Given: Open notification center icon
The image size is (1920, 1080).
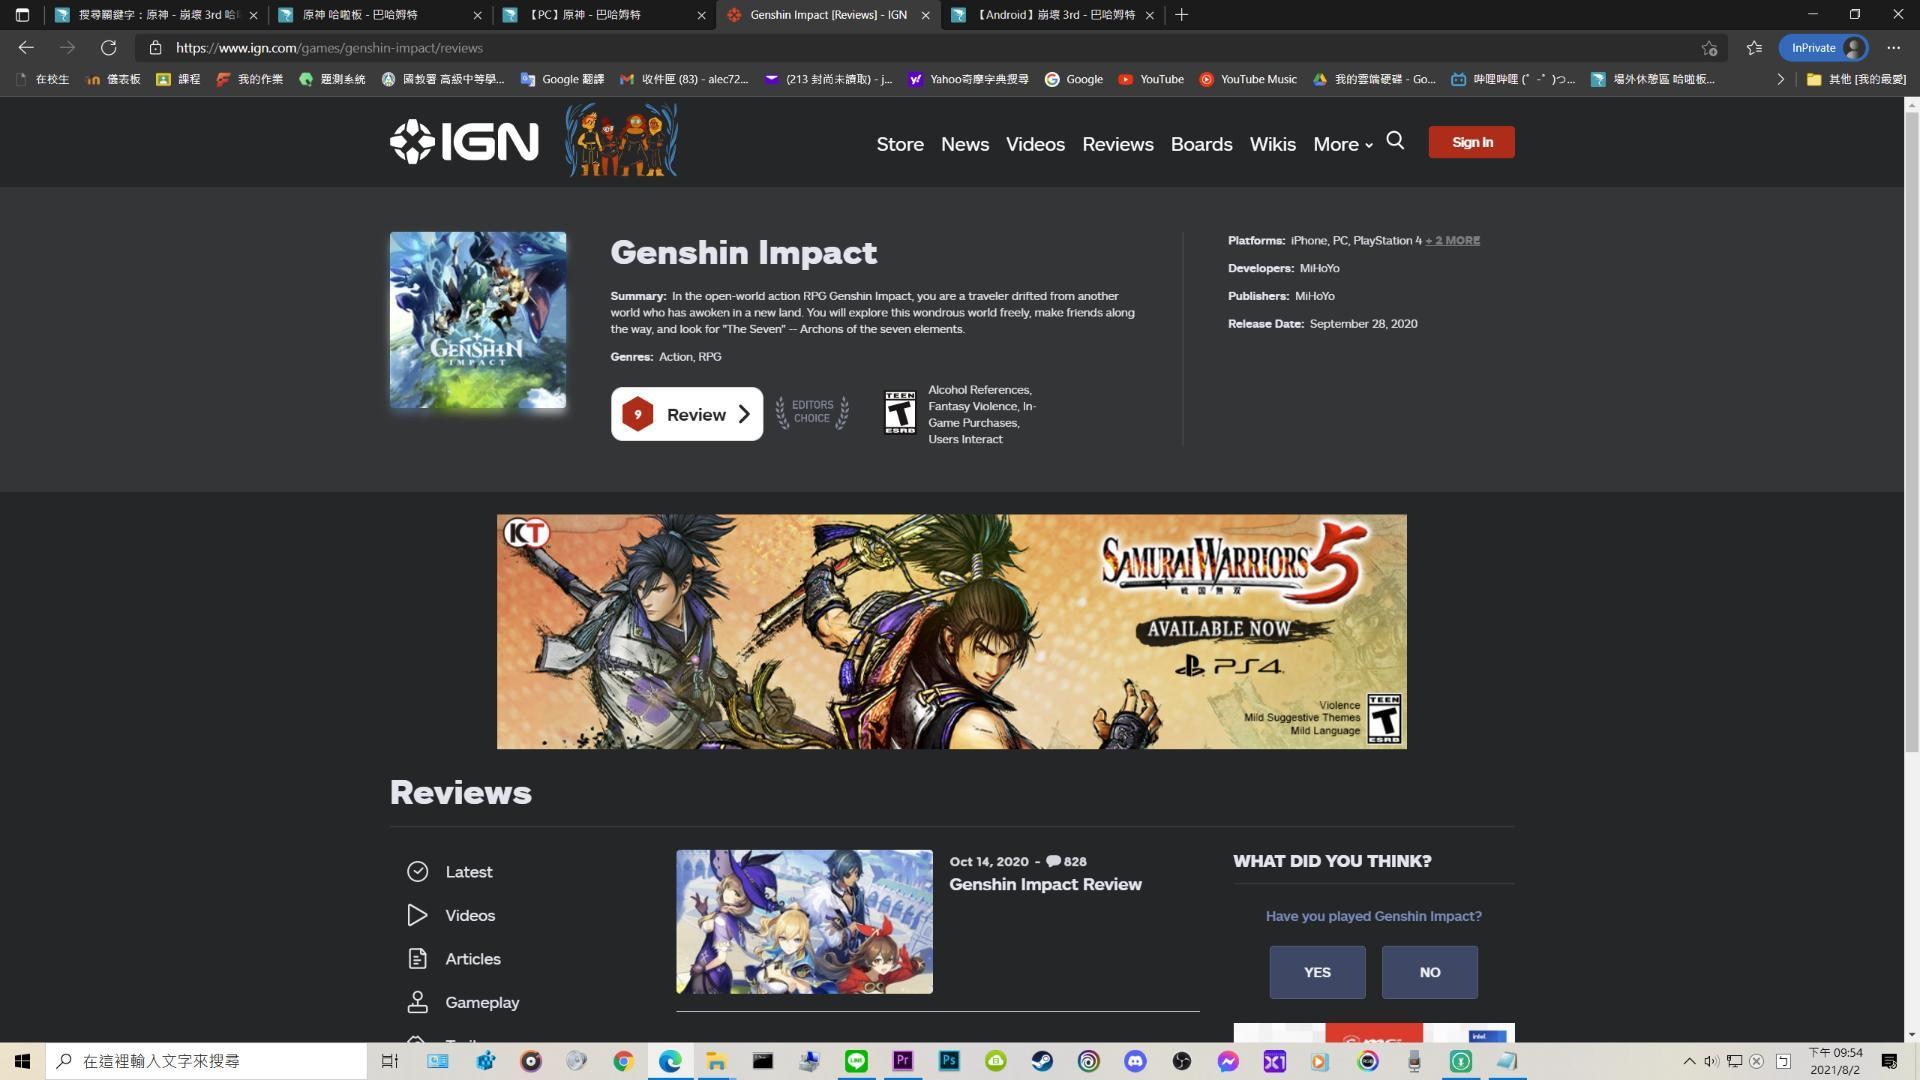Looking at the screenshot, I should click(x=1889, y=1061).
